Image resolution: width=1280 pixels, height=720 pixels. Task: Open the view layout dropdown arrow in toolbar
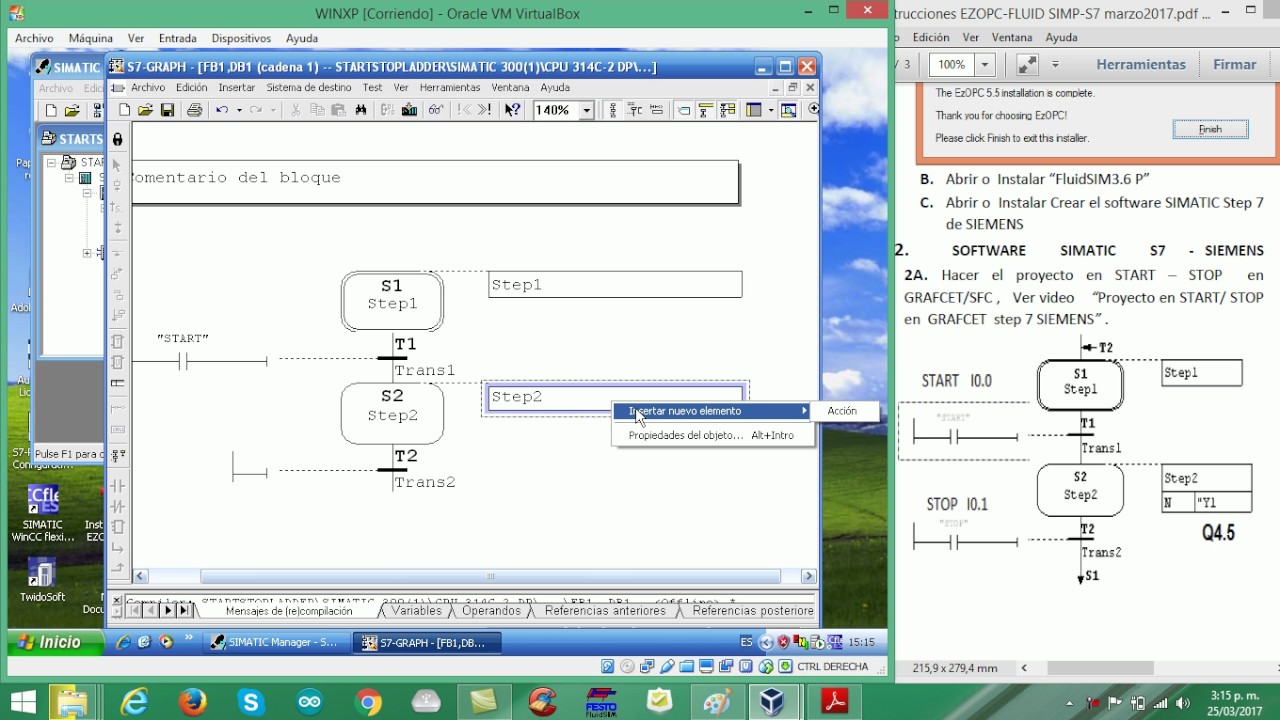tap(771, 110)
